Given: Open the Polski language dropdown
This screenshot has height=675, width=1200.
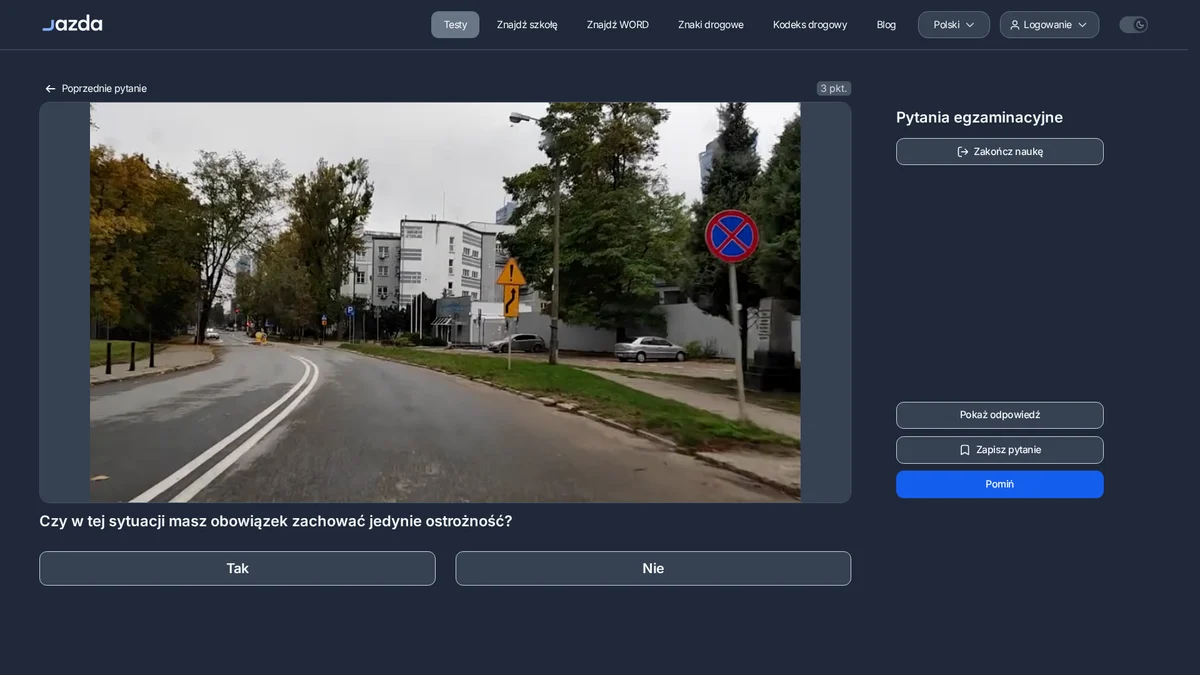Looking at the screenshot, I should [954, 25].
